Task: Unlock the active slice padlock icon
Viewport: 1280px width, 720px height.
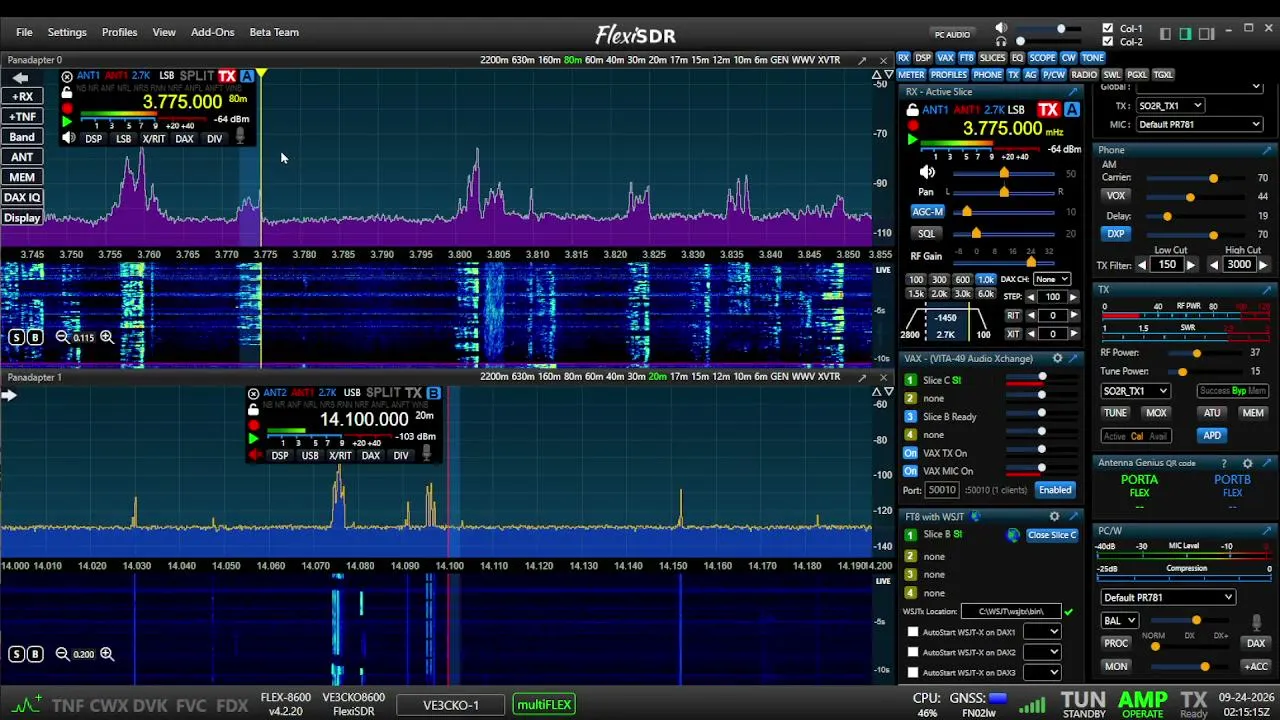Action: [x=912, y=109]
